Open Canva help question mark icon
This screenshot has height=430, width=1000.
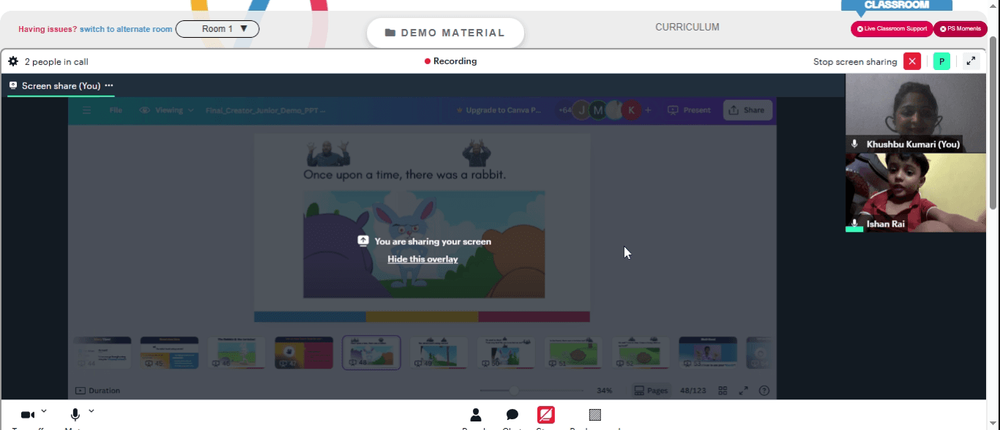[x=764, y=390]
